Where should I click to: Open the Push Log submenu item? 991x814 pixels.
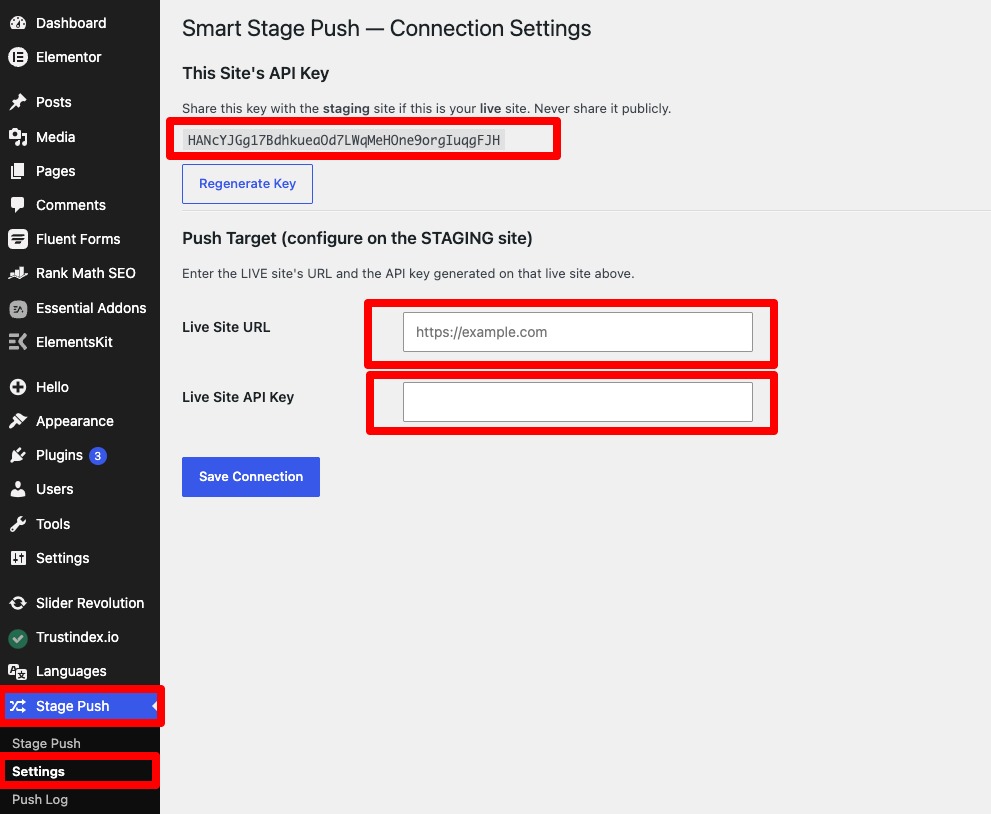40,799
